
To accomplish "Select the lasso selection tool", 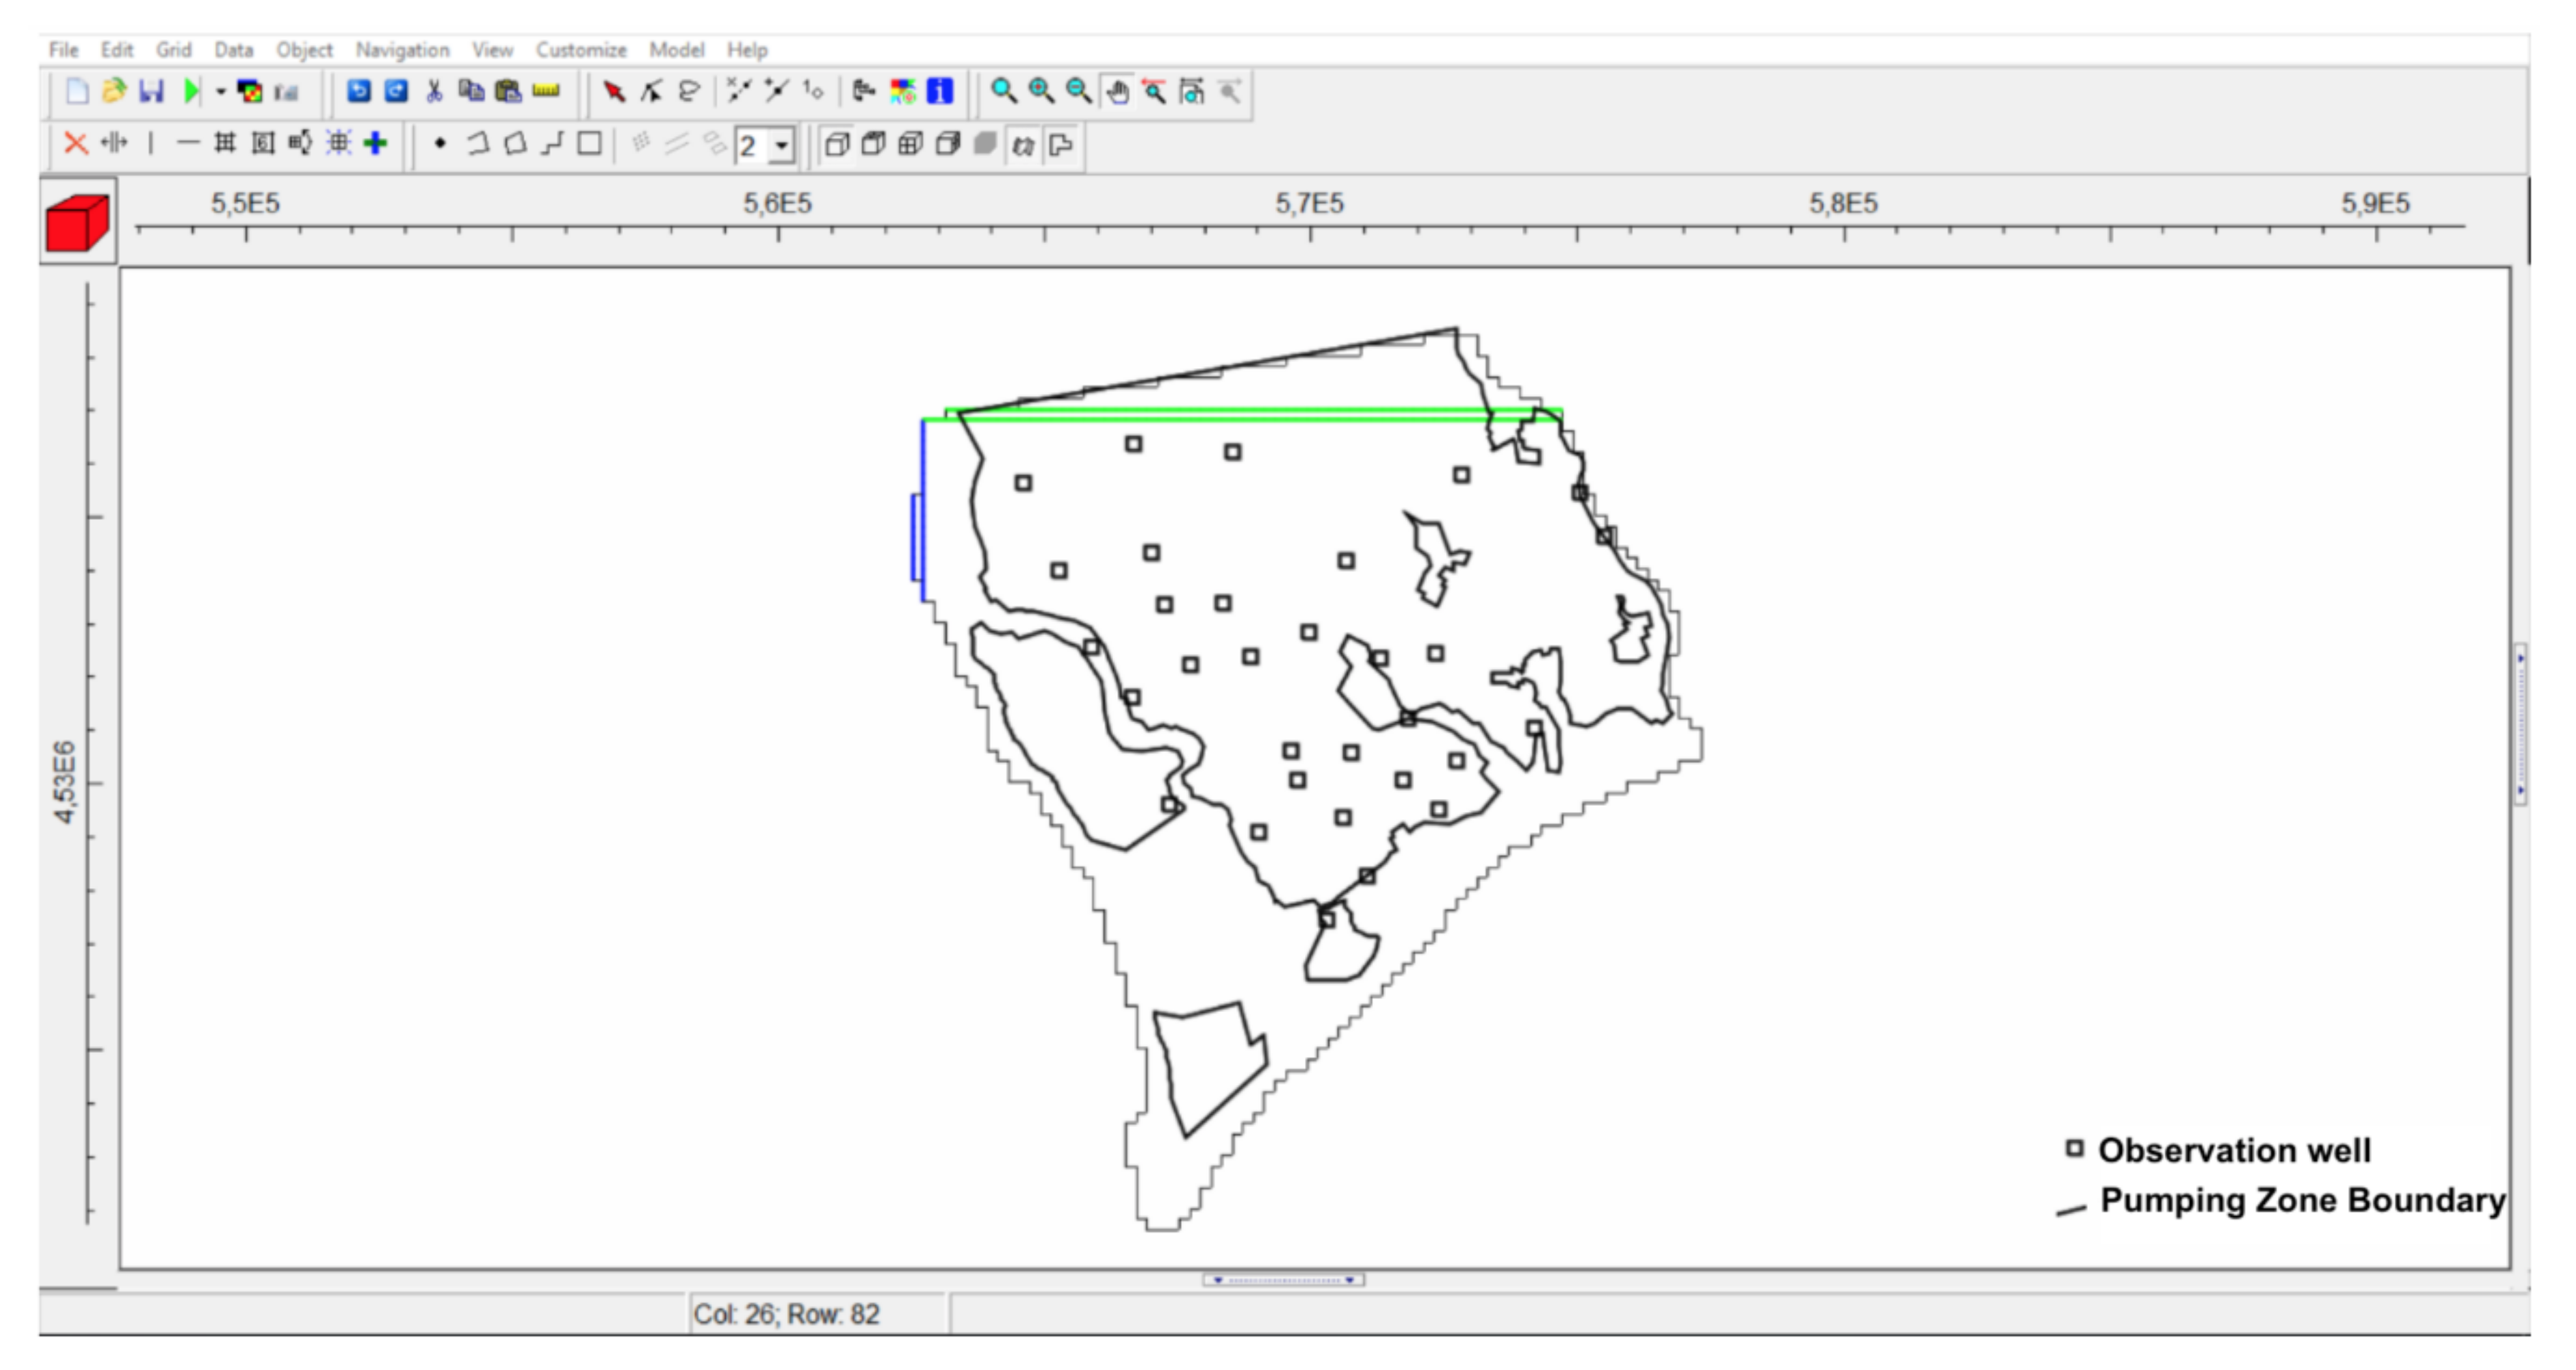I will coord(689,92).
